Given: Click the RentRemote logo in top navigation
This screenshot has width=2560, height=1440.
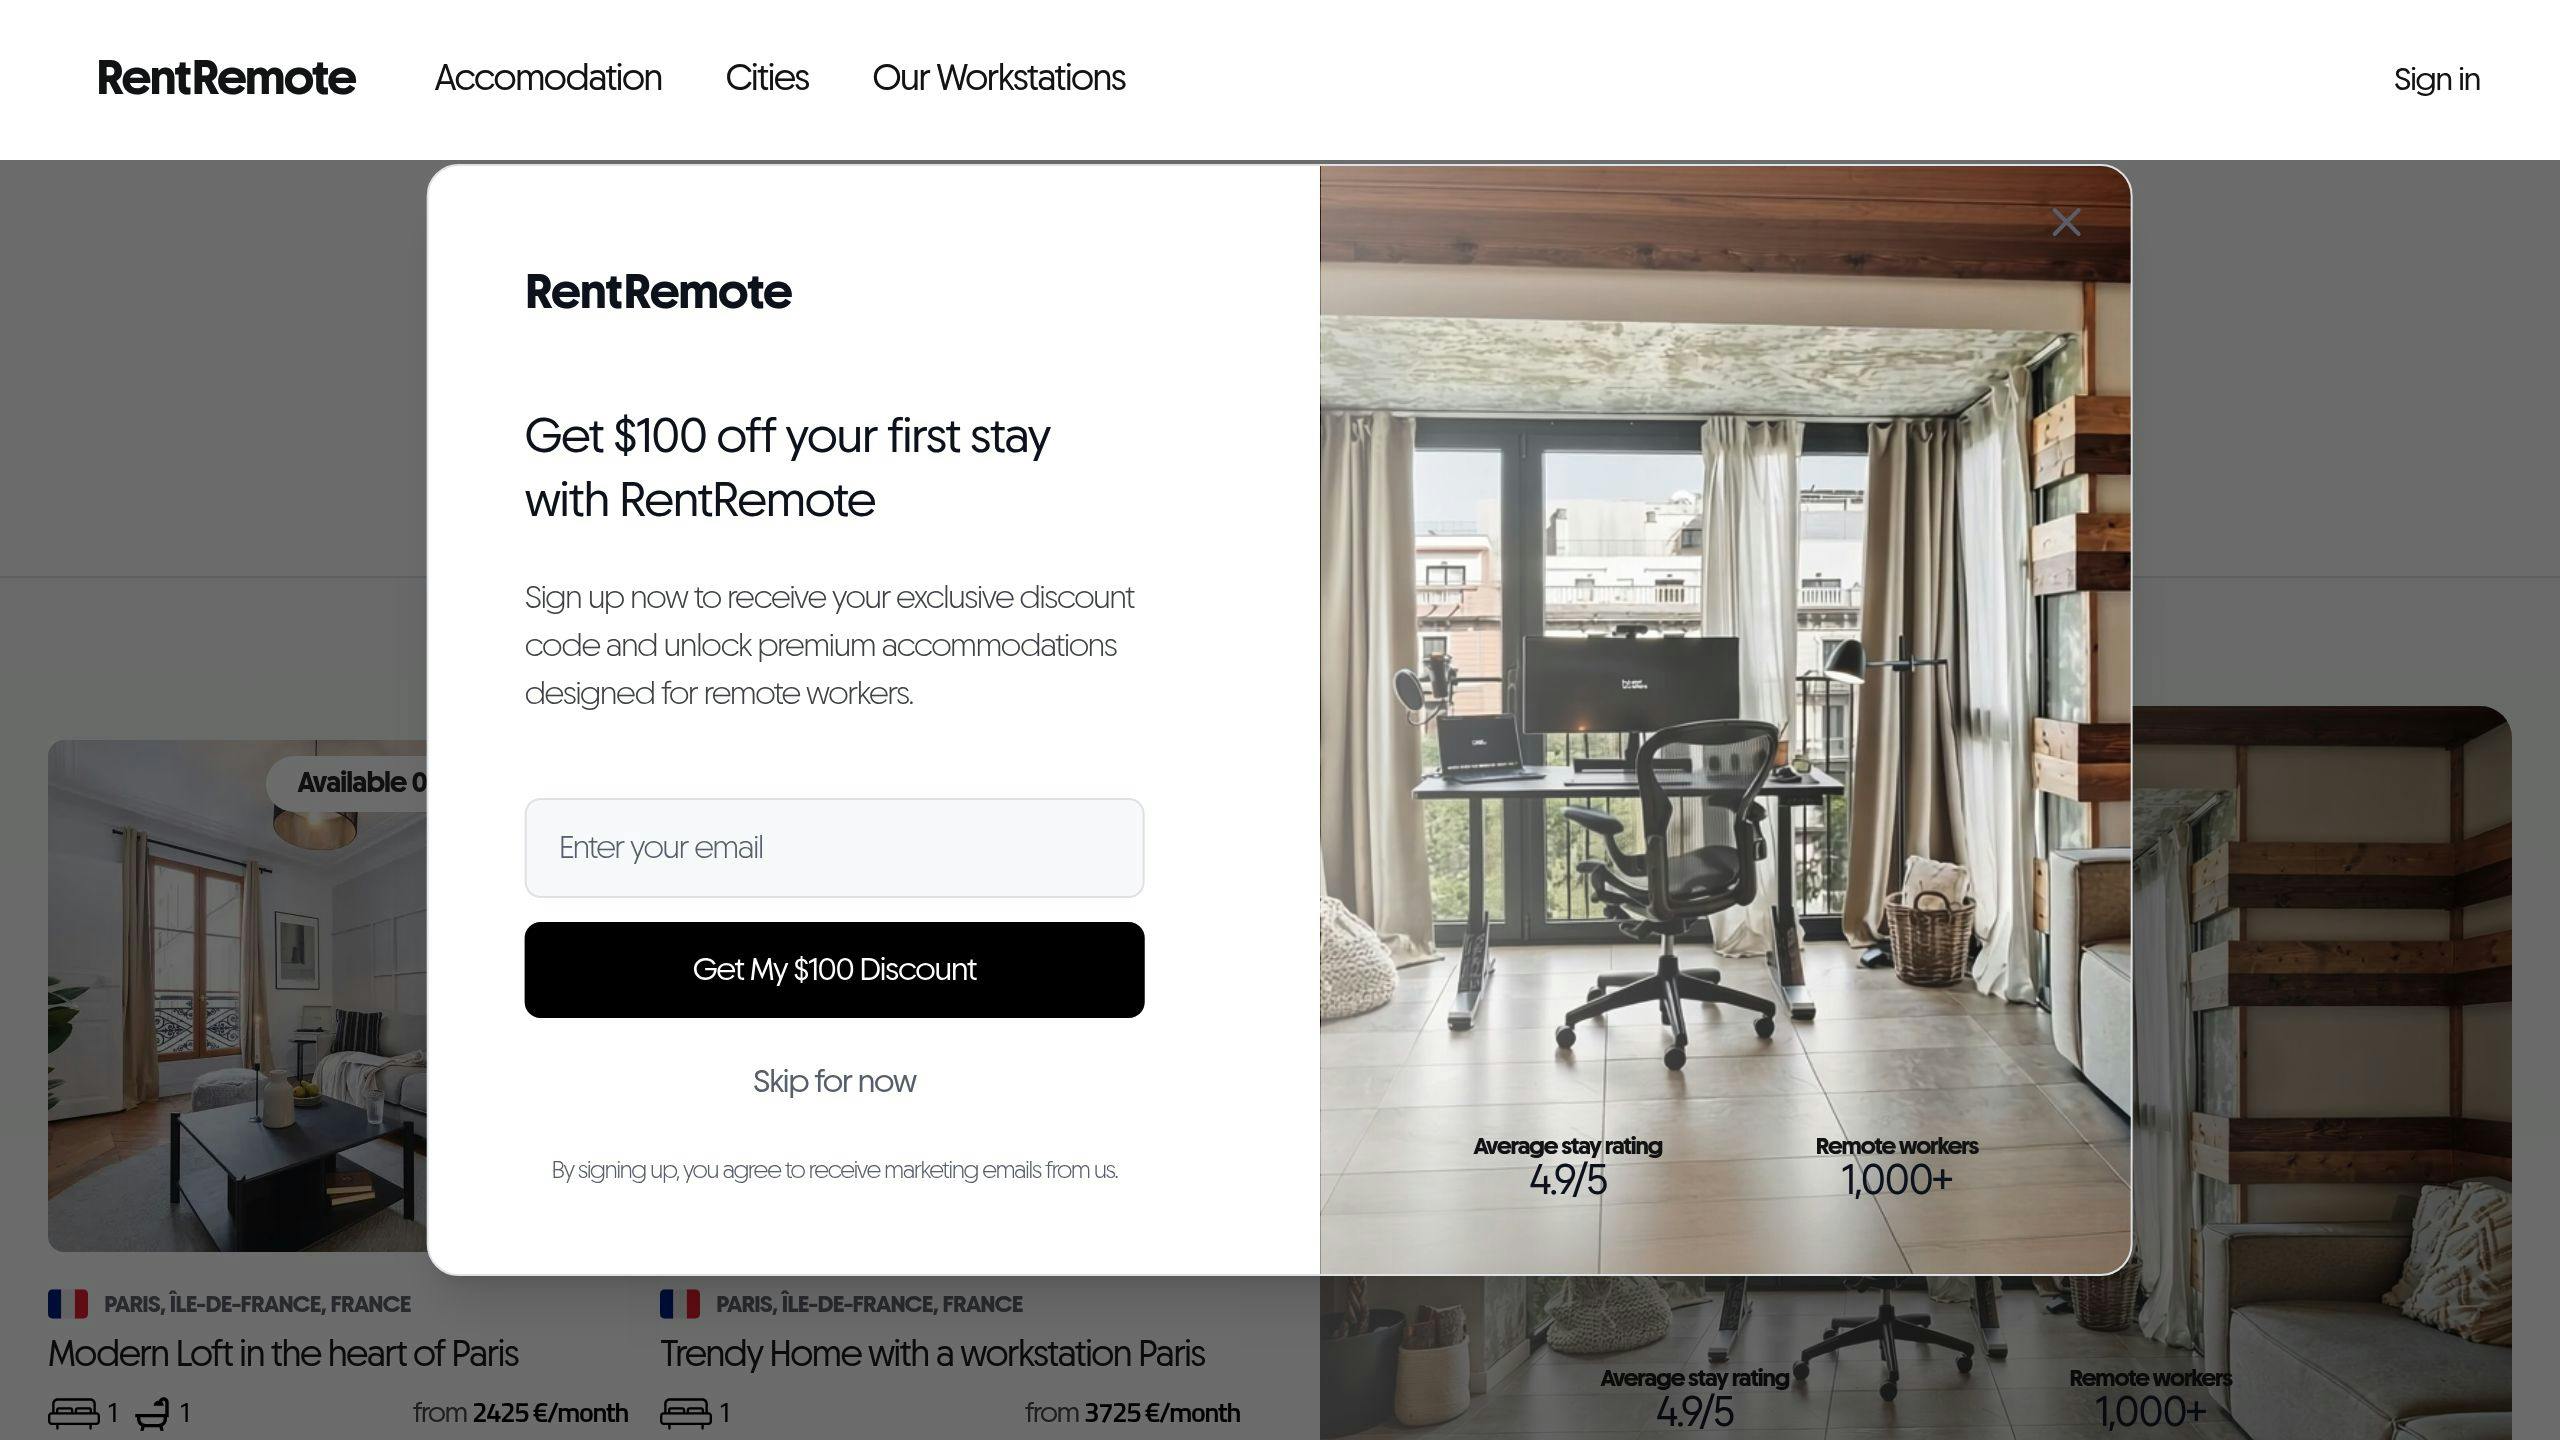Looking at the screenshot, I should (225, 77).
